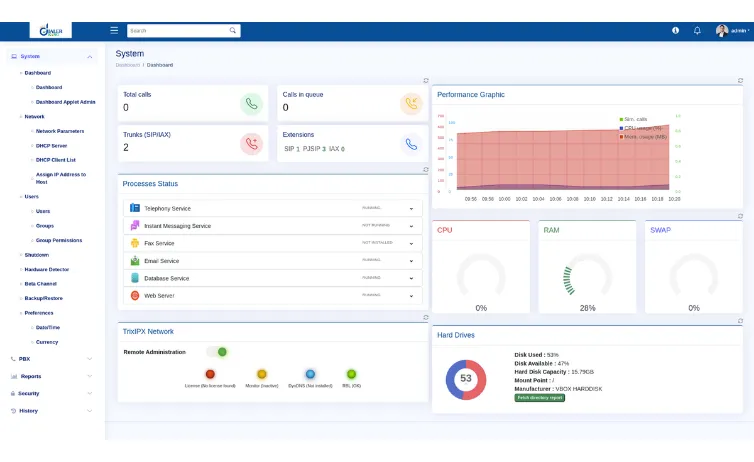Click the green Total calls phone icon

point(251,103)
